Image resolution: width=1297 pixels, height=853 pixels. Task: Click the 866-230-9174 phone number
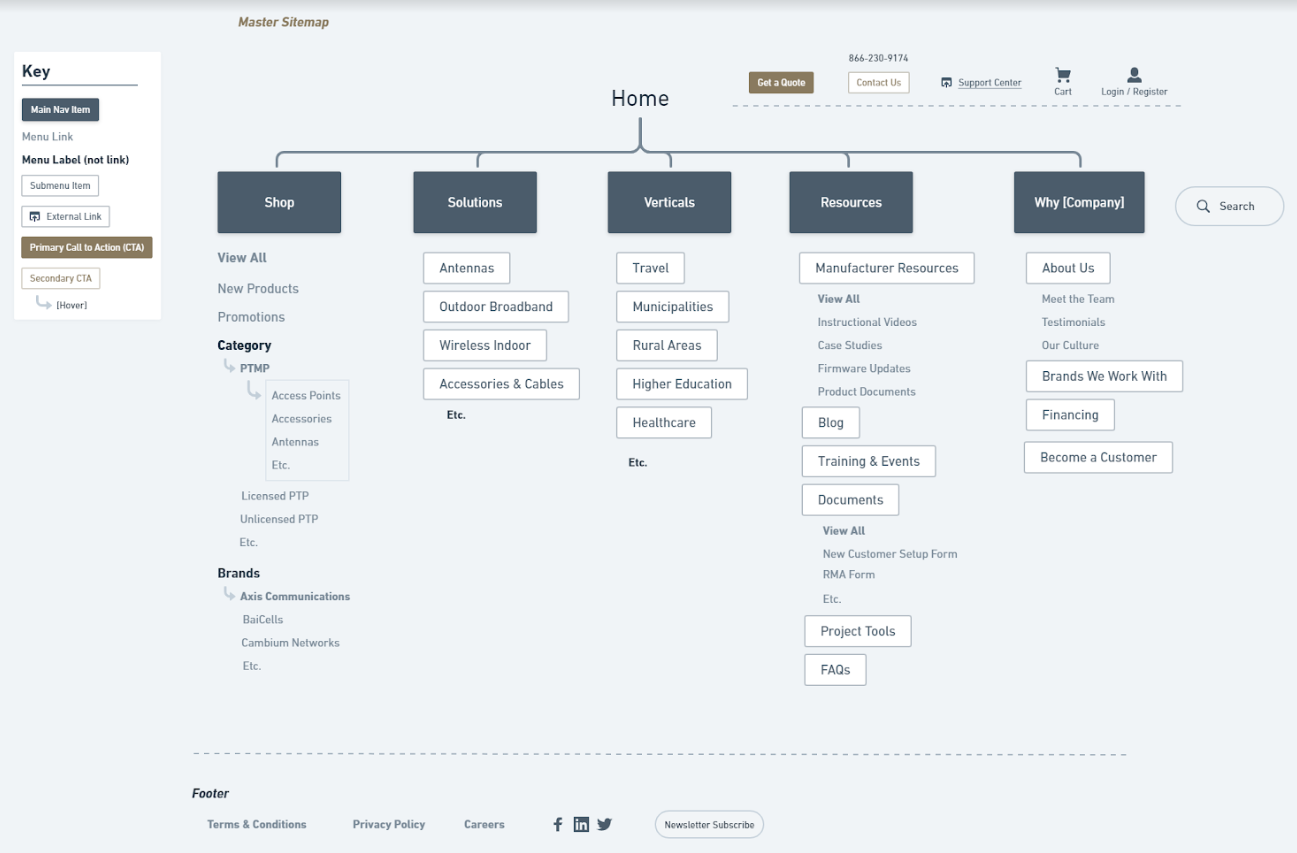[x=880, y=58]
